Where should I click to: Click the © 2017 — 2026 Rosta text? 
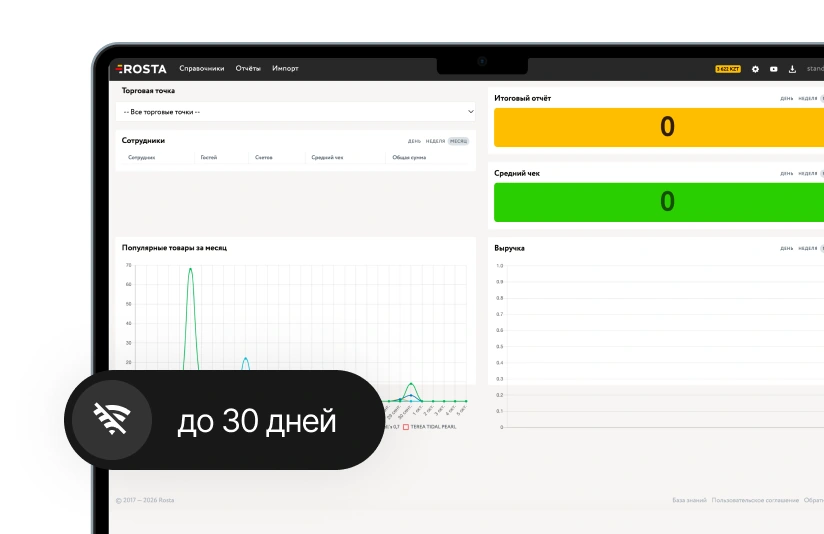tap(145, 500)
